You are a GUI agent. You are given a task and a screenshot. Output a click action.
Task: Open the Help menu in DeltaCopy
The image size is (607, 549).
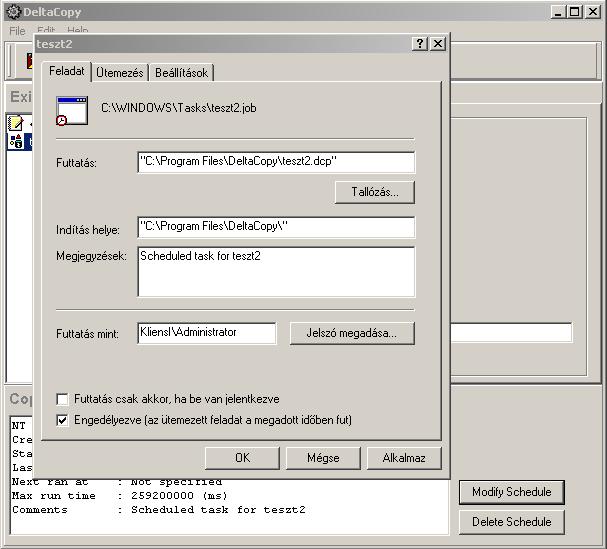[77, 30]
